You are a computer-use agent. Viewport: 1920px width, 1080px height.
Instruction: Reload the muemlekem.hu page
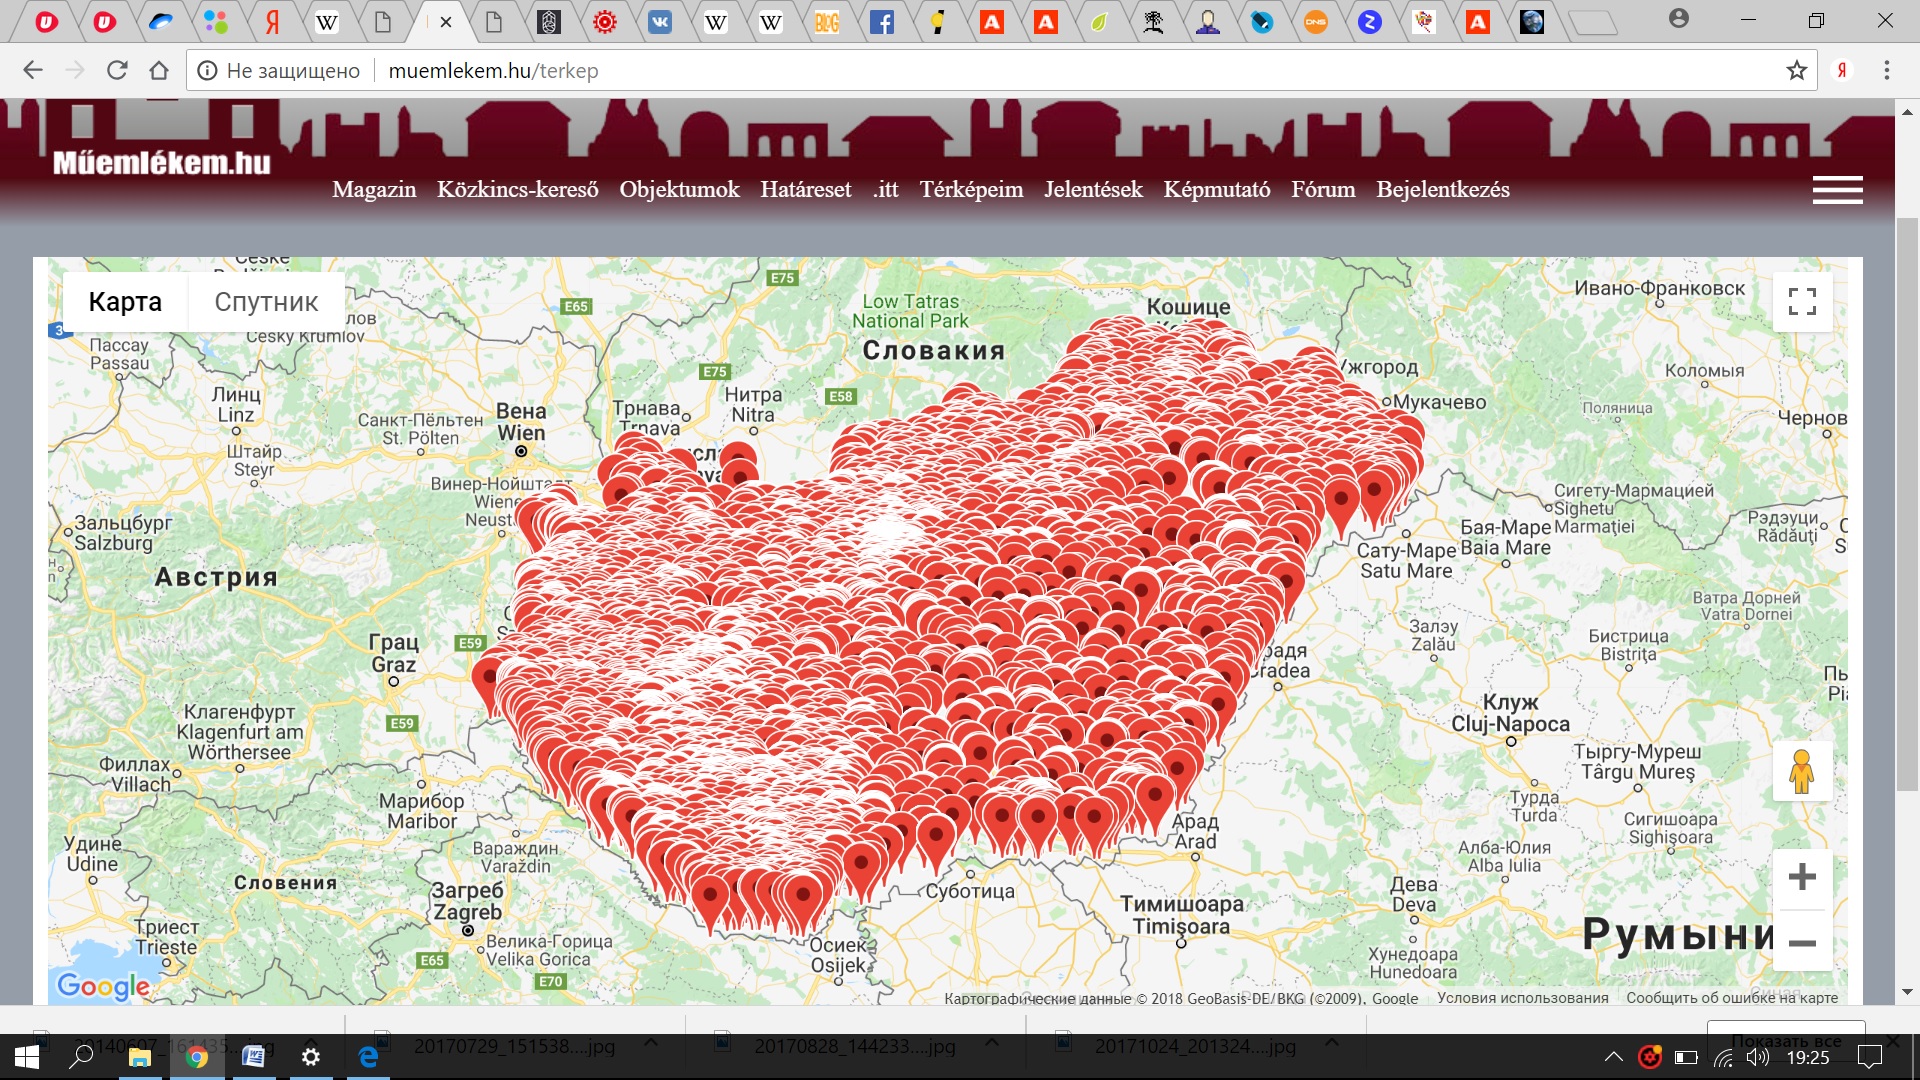117,70
